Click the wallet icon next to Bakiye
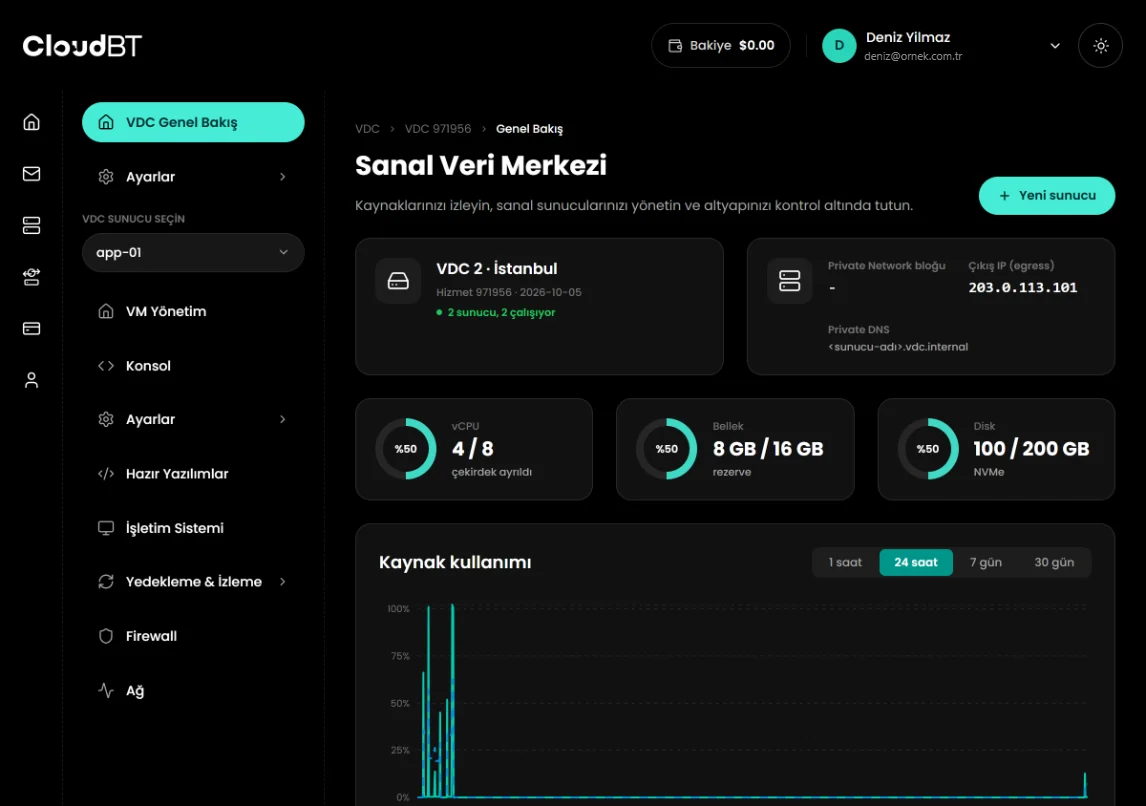Viewport: 1146px width, 806px height. 675,45
